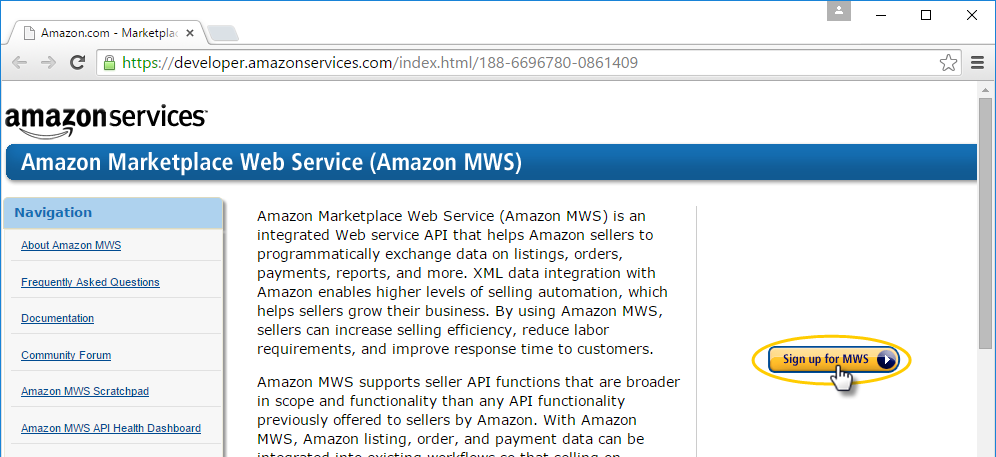Click the user profile icon in title bar

pos(838,10)
